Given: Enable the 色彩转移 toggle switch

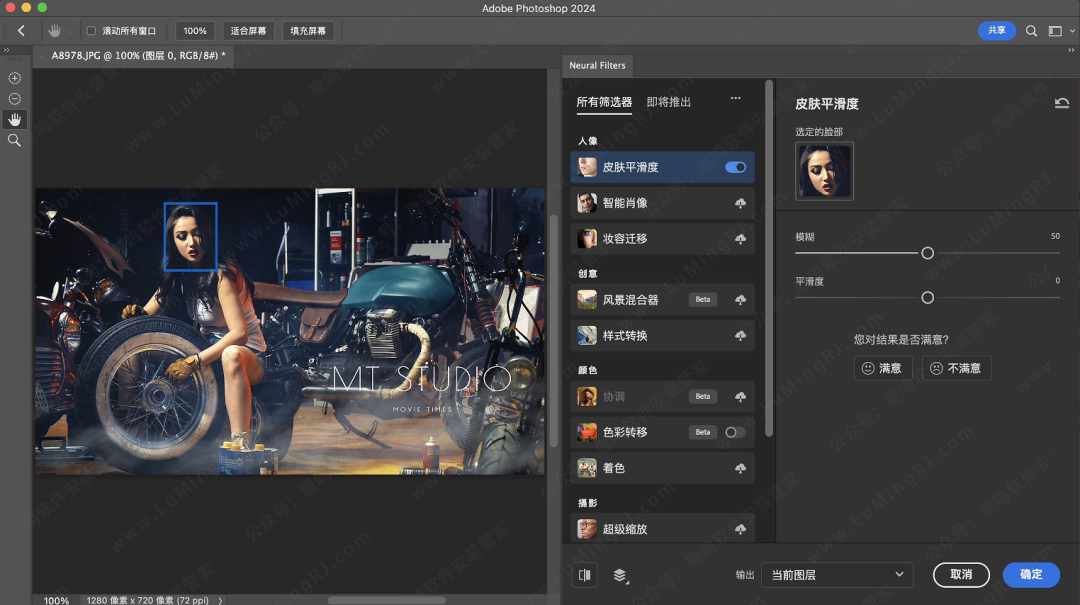Looking at the screenshot, I should 735,432.
